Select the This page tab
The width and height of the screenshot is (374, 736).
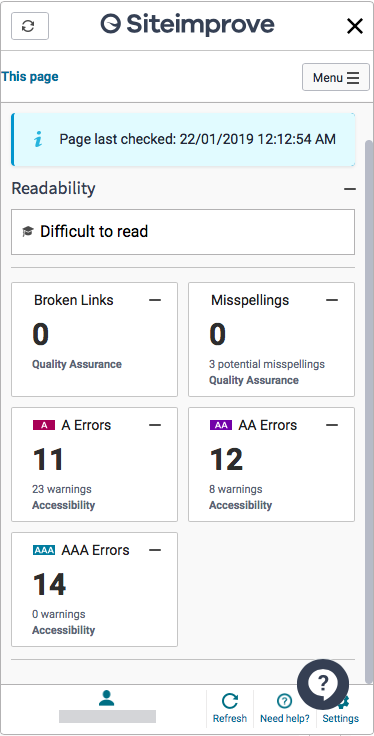30,77
